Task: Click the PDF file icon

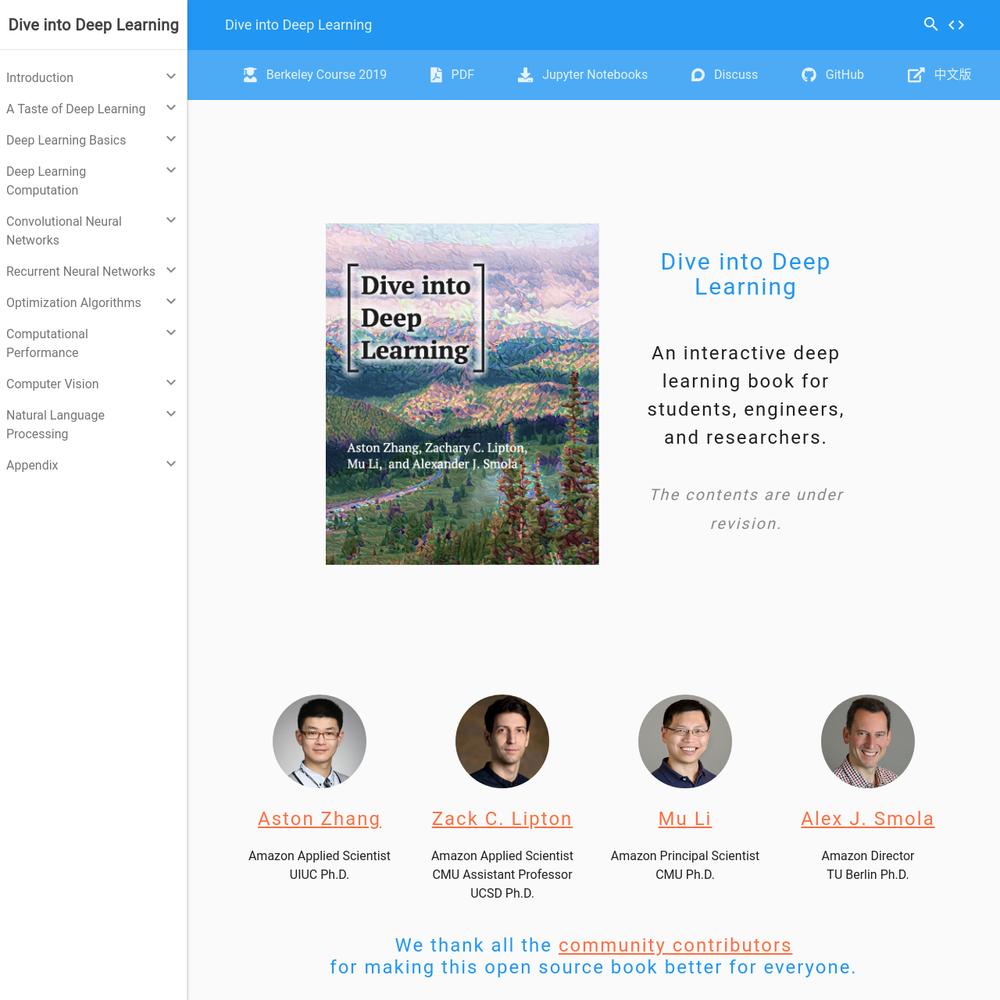Action: [436, 75]
